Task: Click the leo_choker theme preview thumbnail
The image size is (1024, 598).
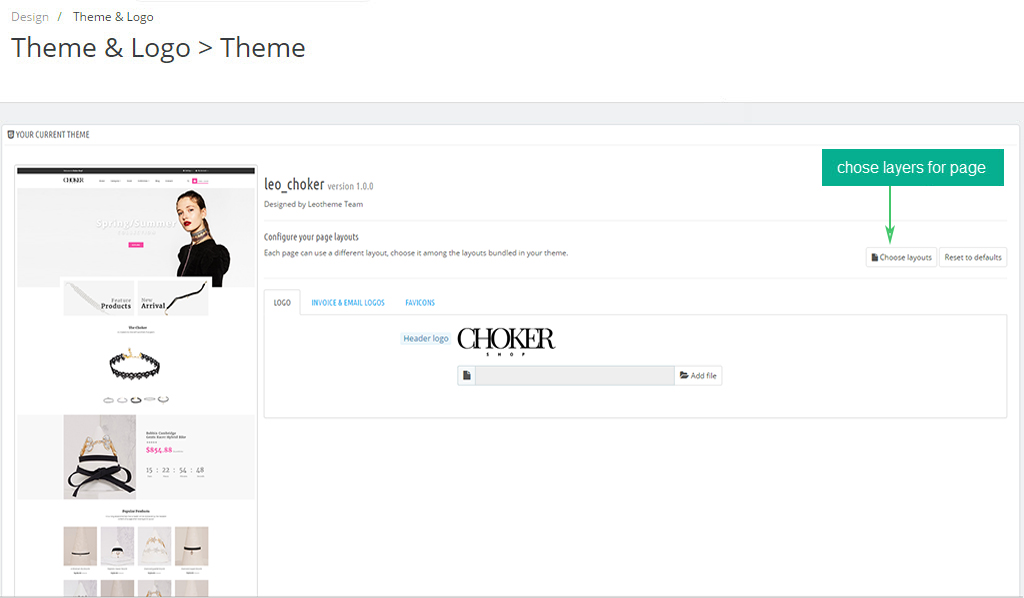Action: 136,381
